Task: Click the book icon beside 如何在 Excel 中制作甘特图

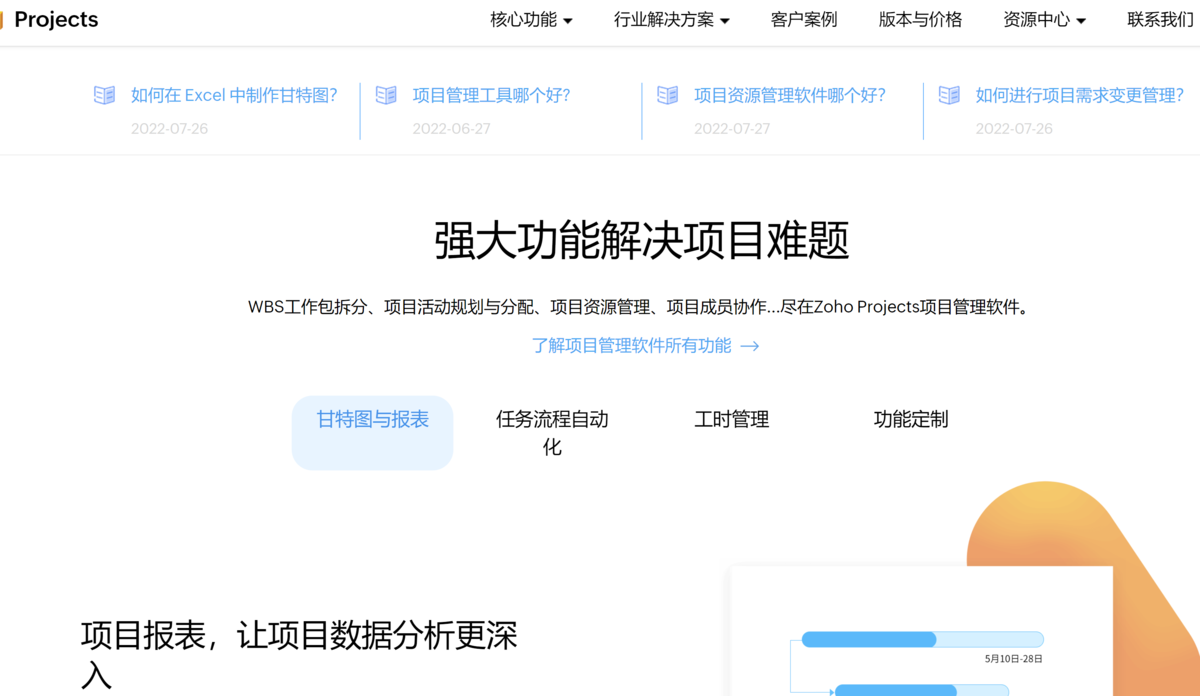Action: [104, 95]
